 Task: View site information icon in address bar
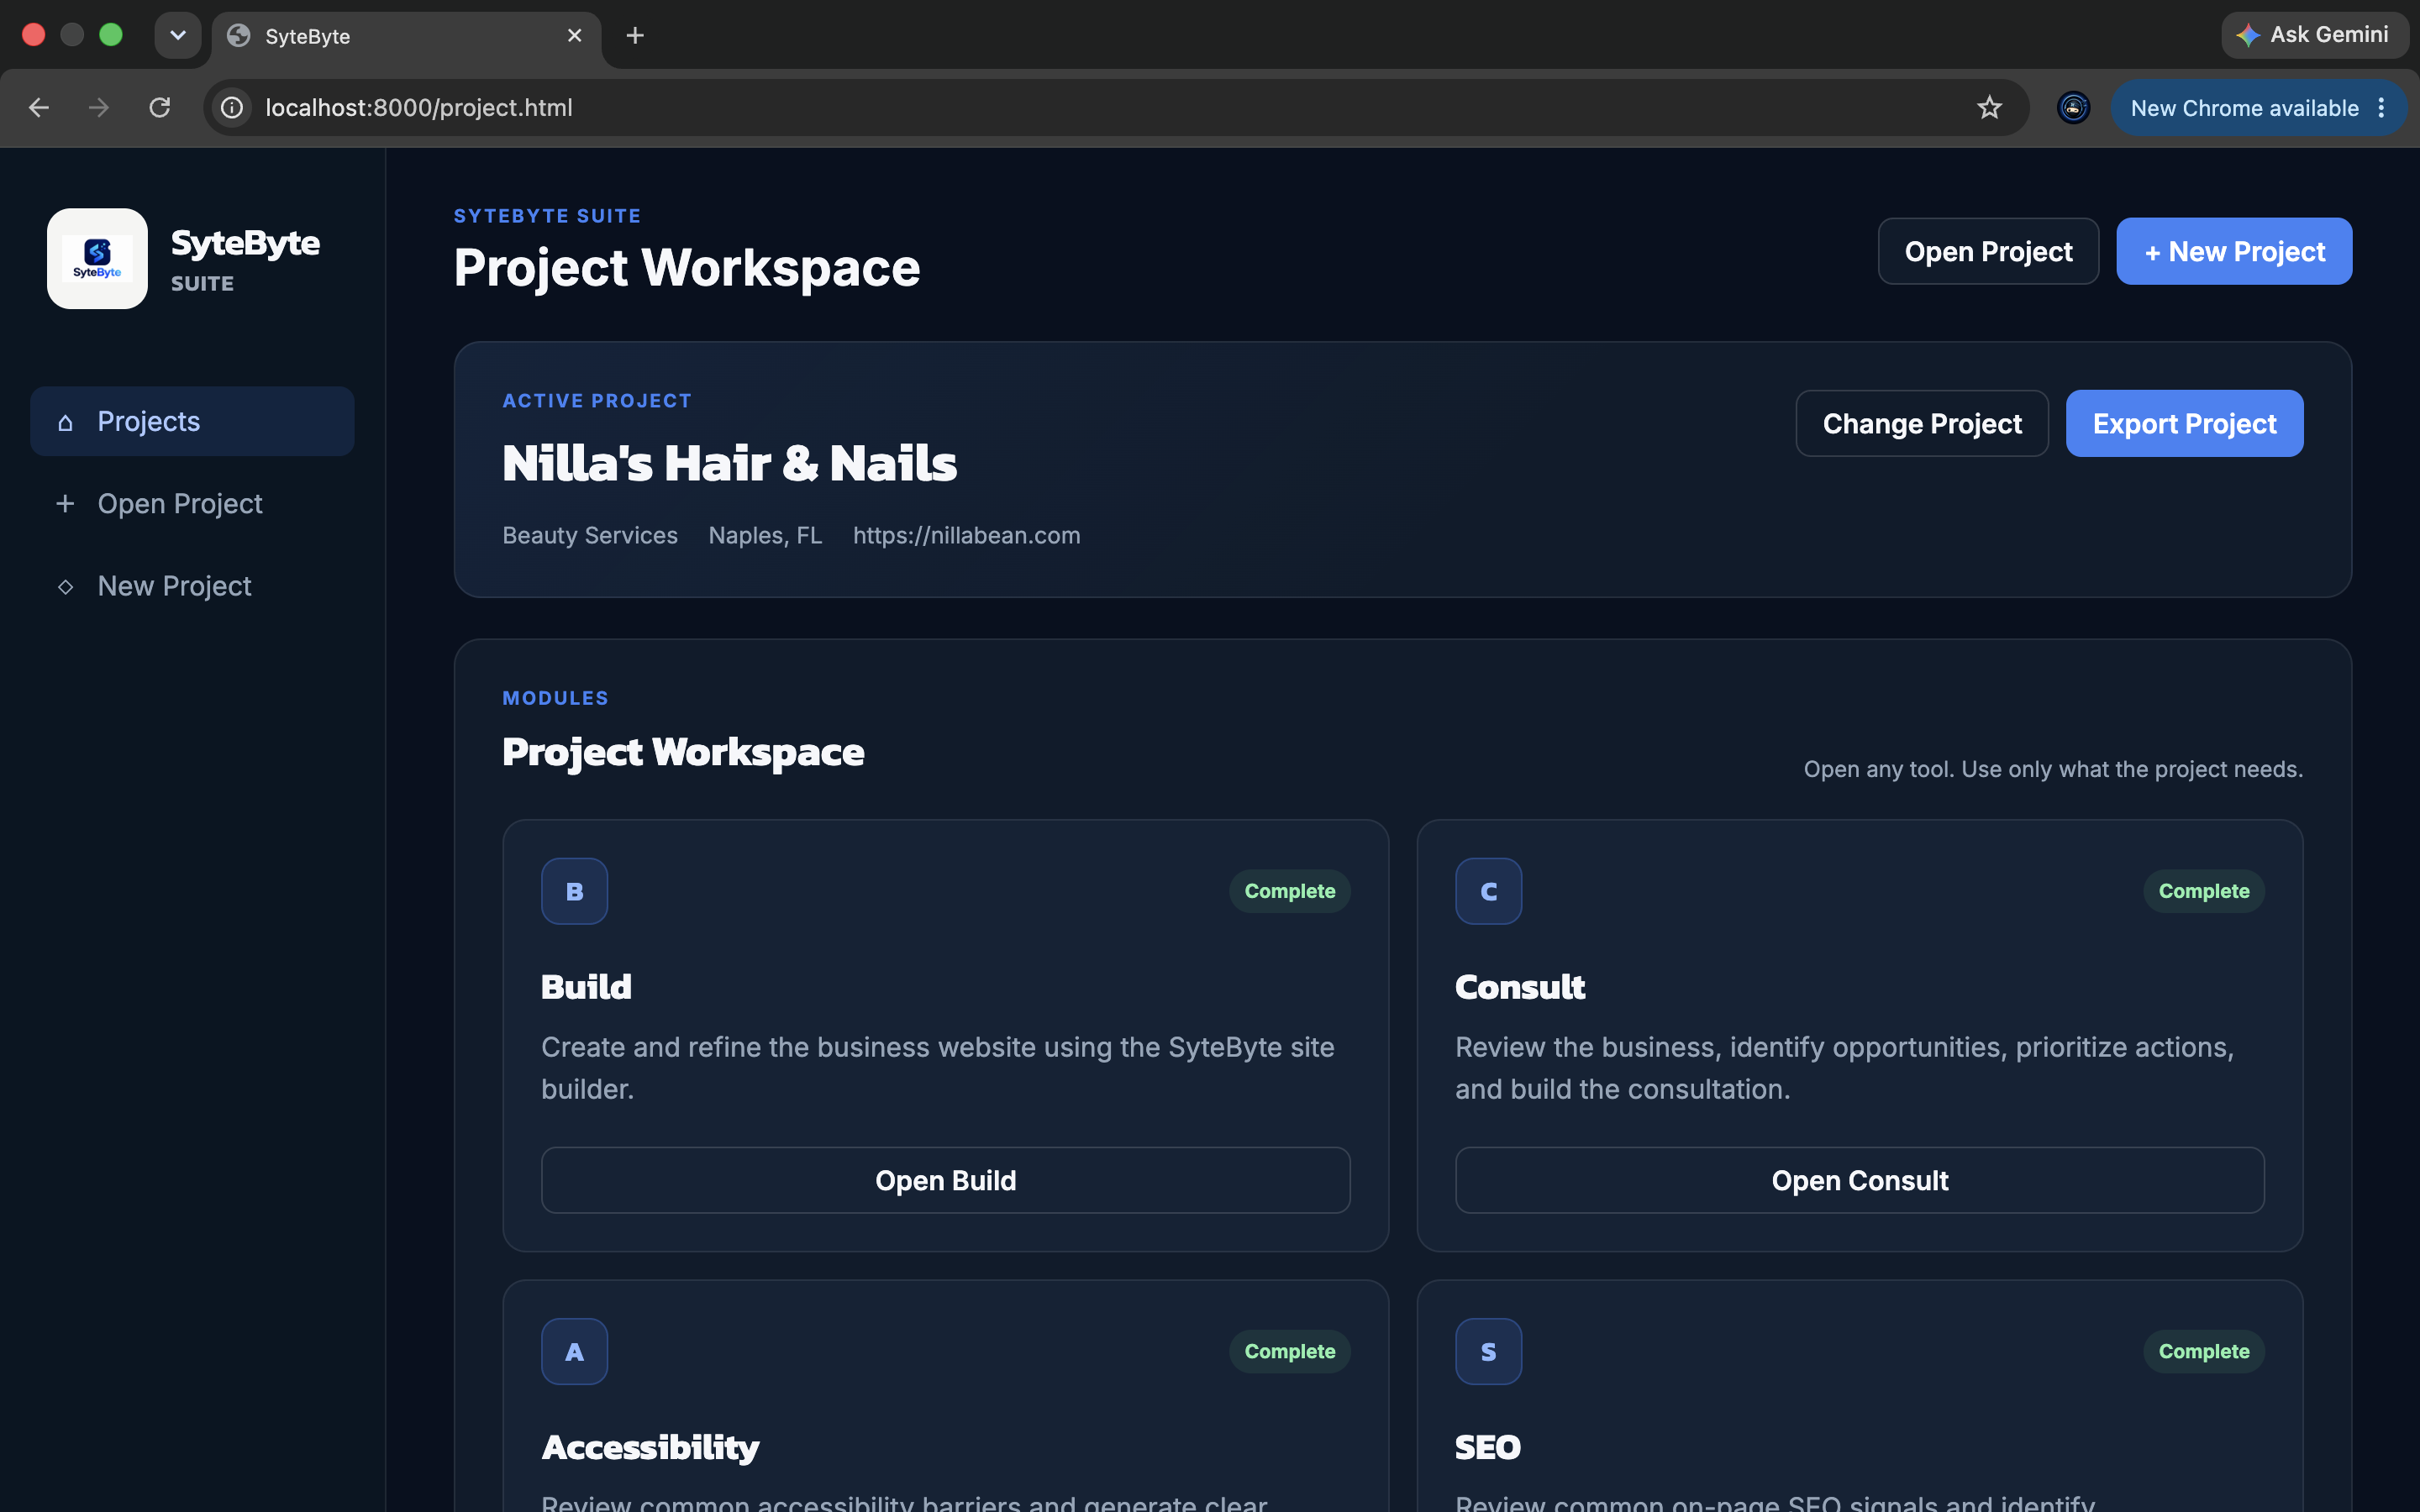tap(232, 108)
